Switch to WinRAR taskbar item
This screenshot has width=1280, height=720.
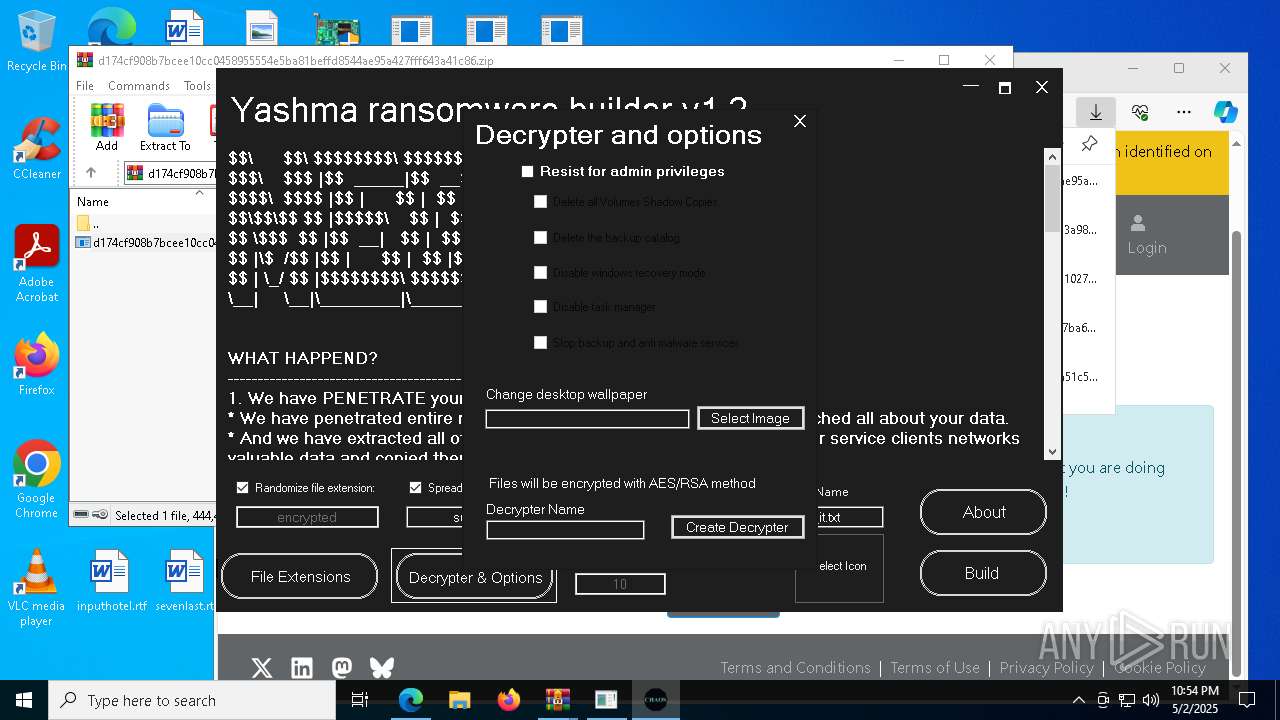tap(557, 700)
